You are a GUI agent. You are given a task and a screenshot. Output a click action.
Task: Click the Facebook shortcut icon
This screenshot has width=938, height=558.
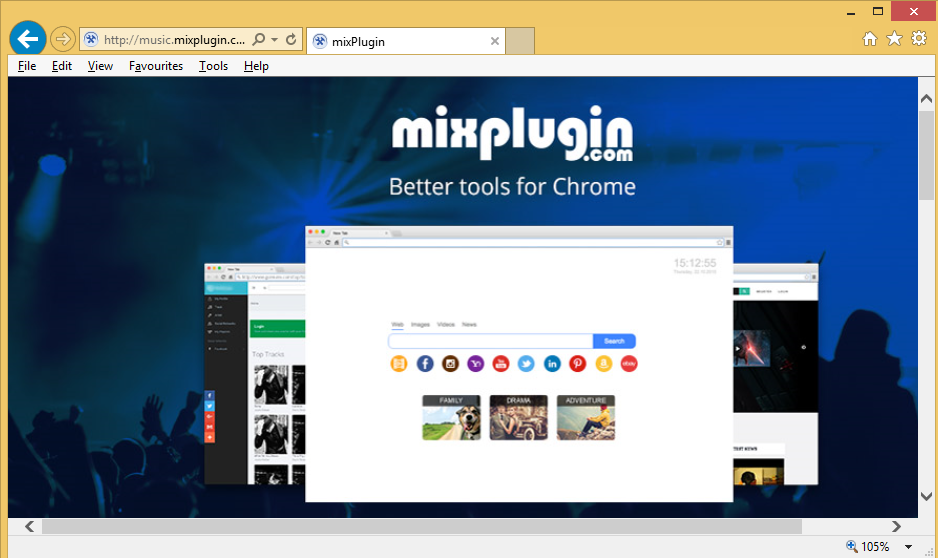[425, 363]
